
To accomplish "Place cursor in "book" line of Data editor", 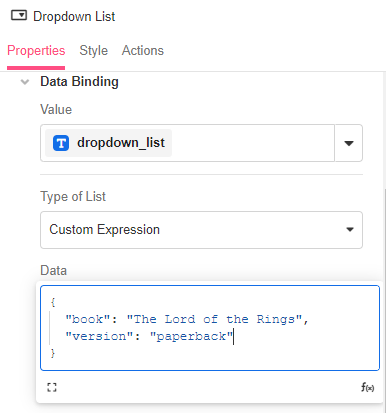I will click(x=187, y=319).
